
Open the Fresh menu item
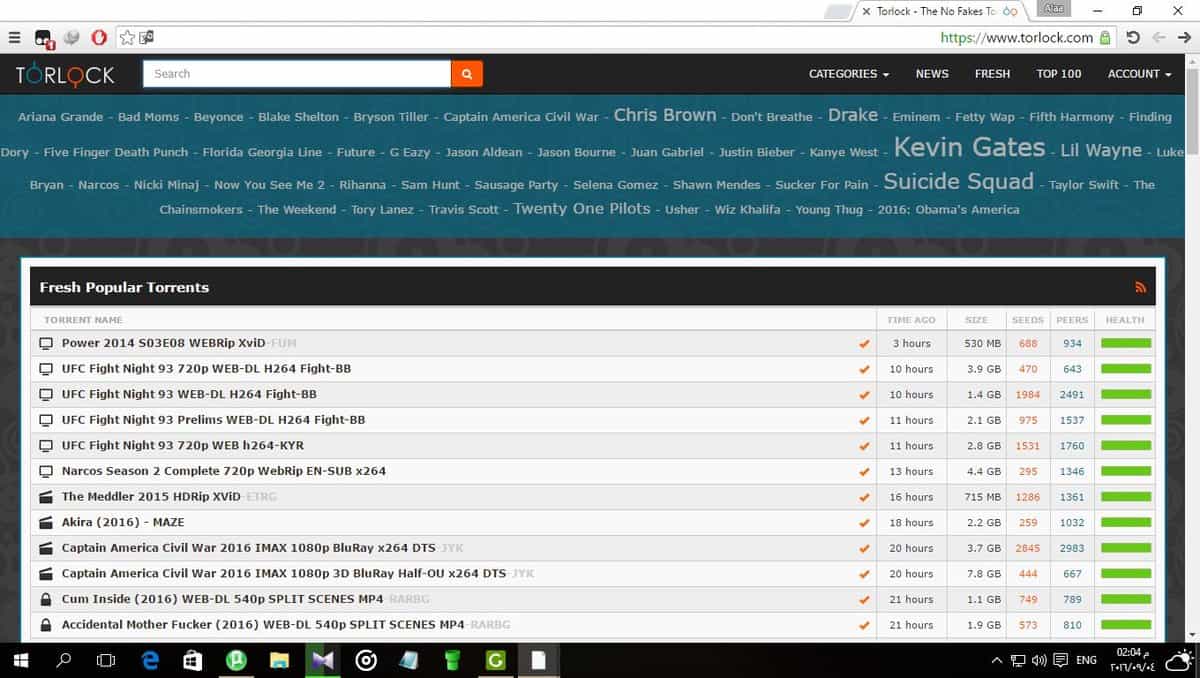tap(992, 74)
